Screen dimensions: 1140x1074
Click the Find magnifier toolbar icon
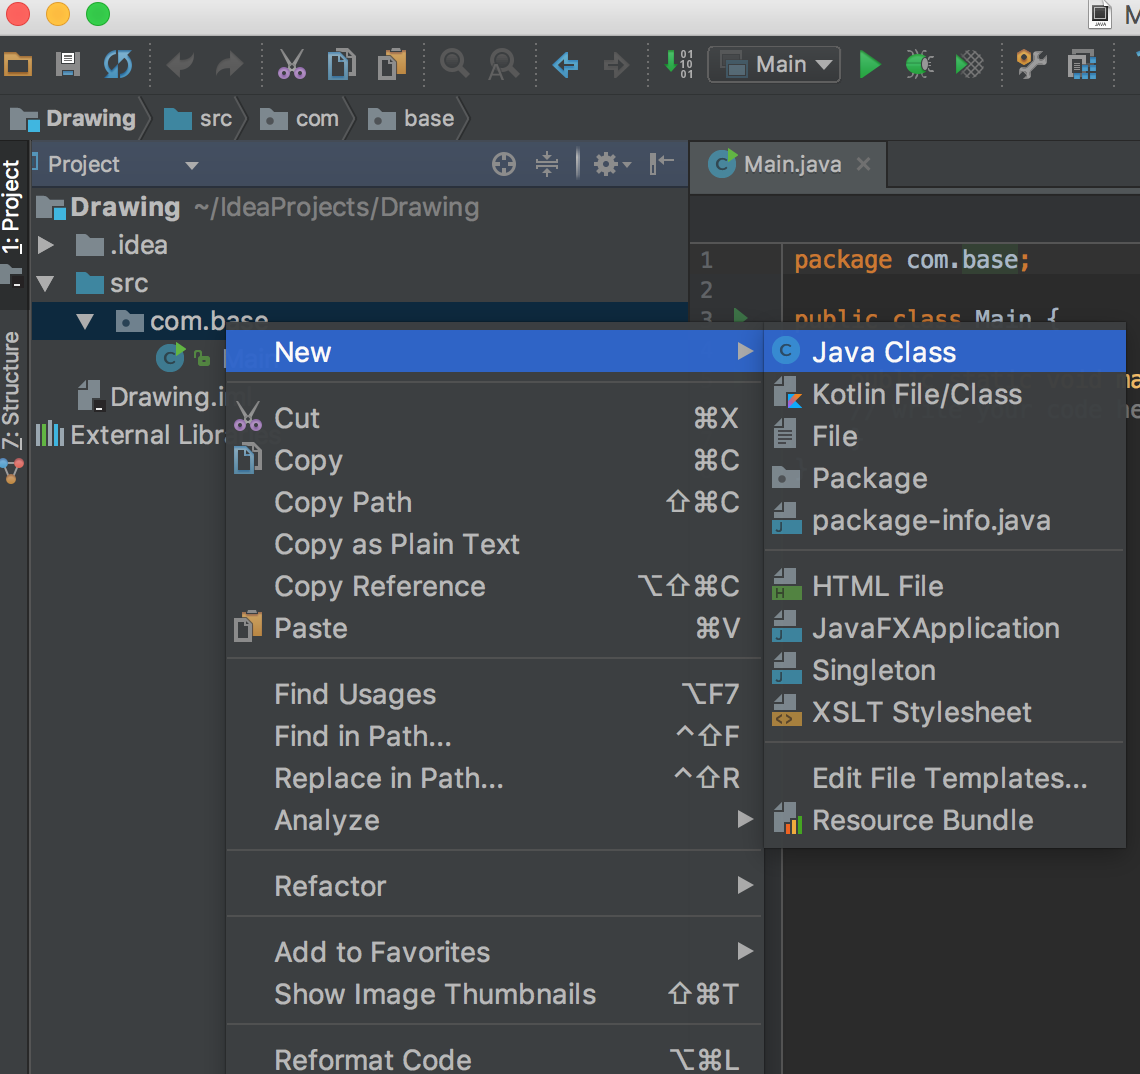(x=454, y=64)
